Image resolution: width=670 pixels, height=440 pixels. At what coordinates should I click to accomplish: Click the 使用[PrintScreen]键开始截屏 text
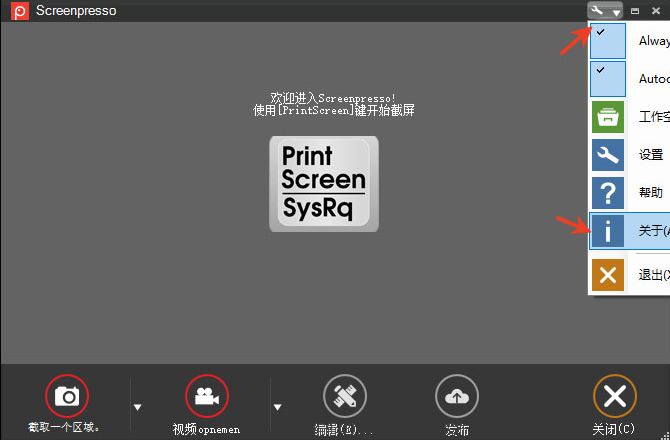click(x=333, y=110)
